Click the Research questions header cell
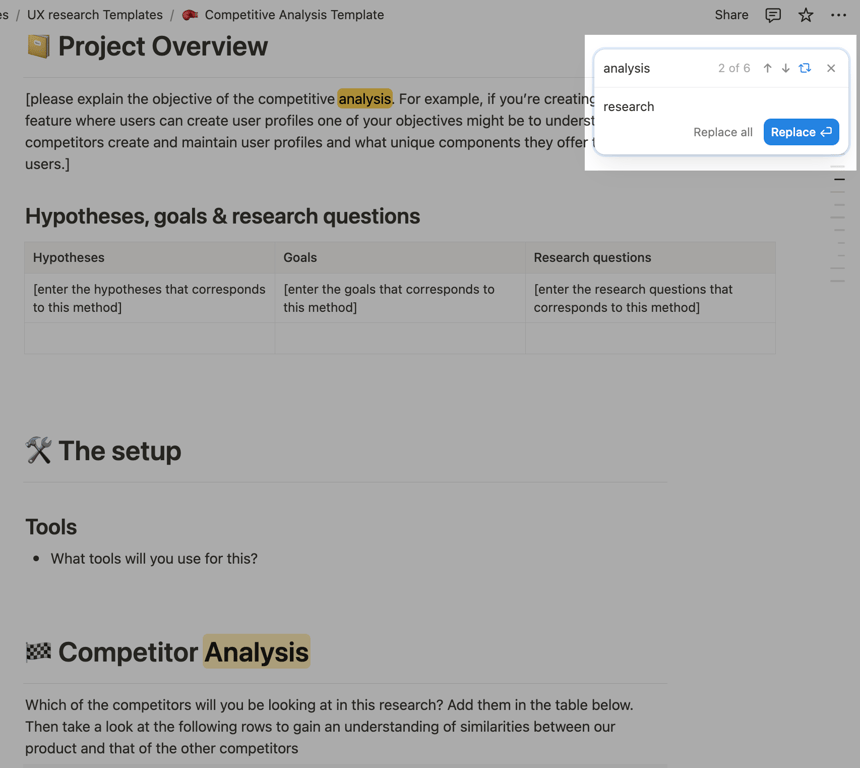860x768 pixels. point(650,258)
